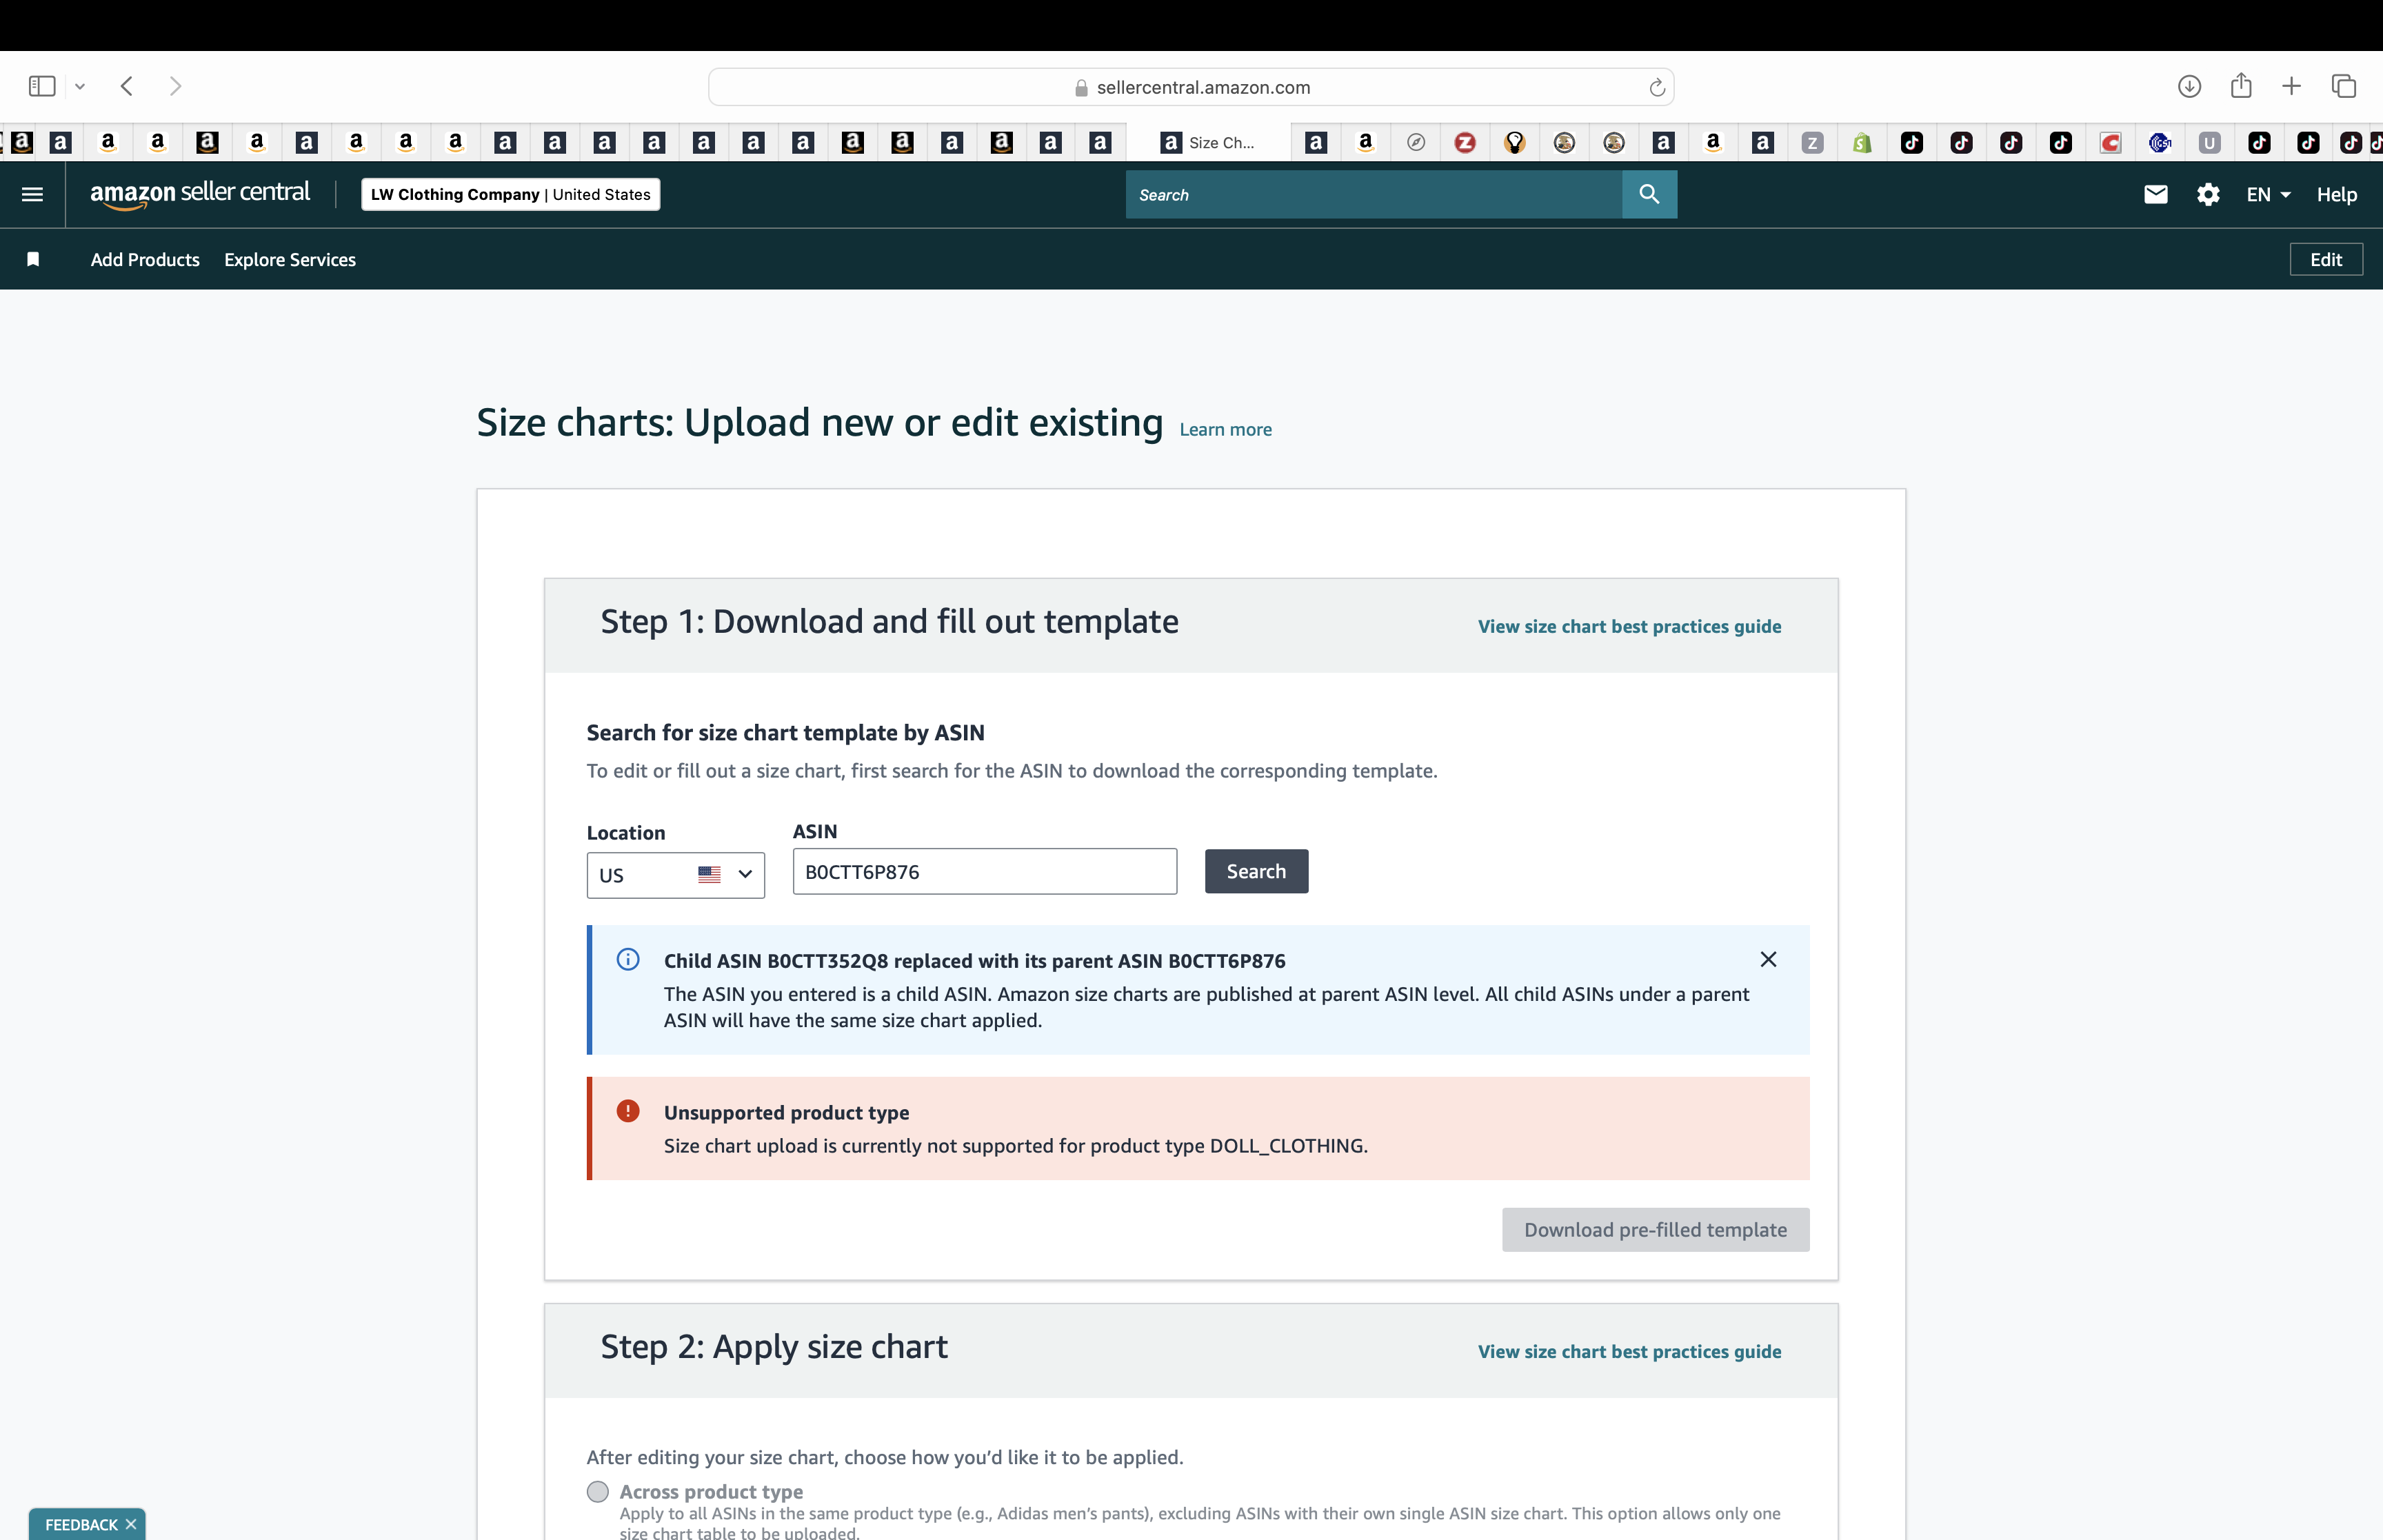Show the Safari downloads icon
The image size is (2383, 1540).
point(2189,86)
